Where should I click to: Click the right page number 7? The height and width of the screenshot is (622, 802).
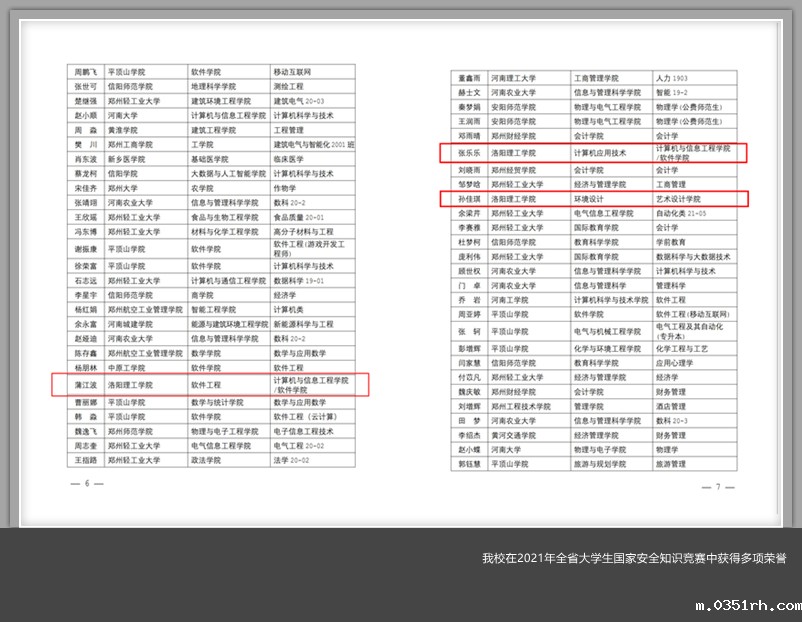coord(717,487)
